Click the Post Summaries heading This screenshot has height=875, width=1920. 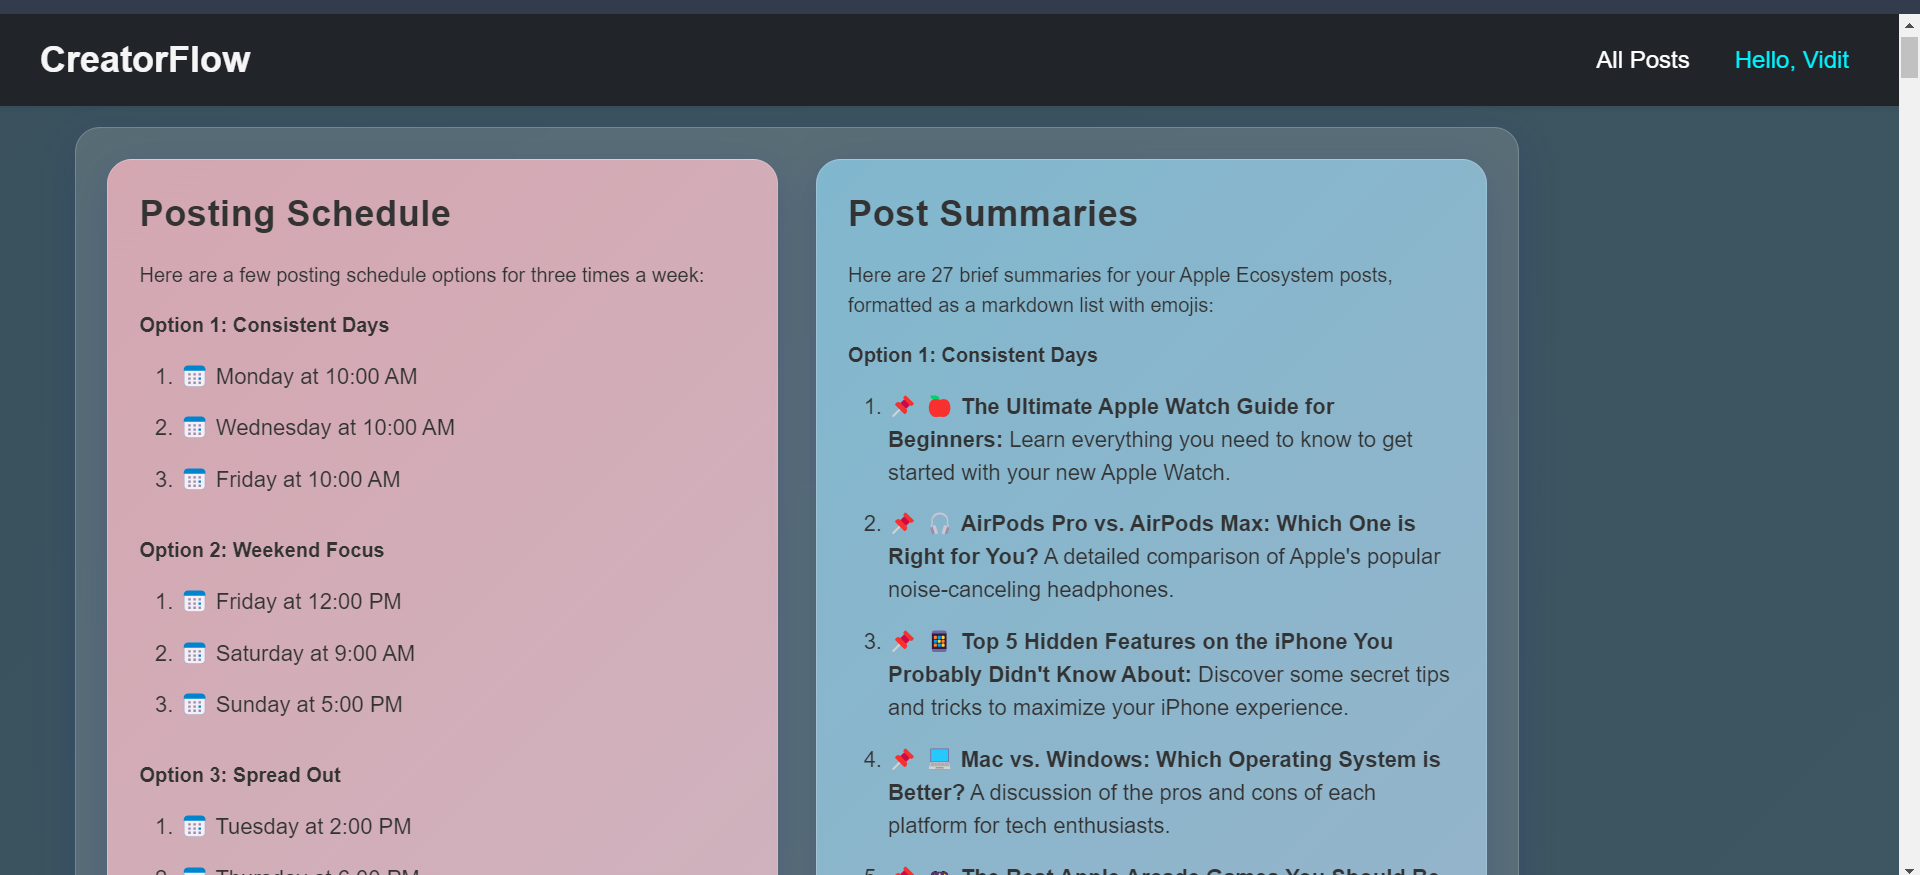coord(993,214)
